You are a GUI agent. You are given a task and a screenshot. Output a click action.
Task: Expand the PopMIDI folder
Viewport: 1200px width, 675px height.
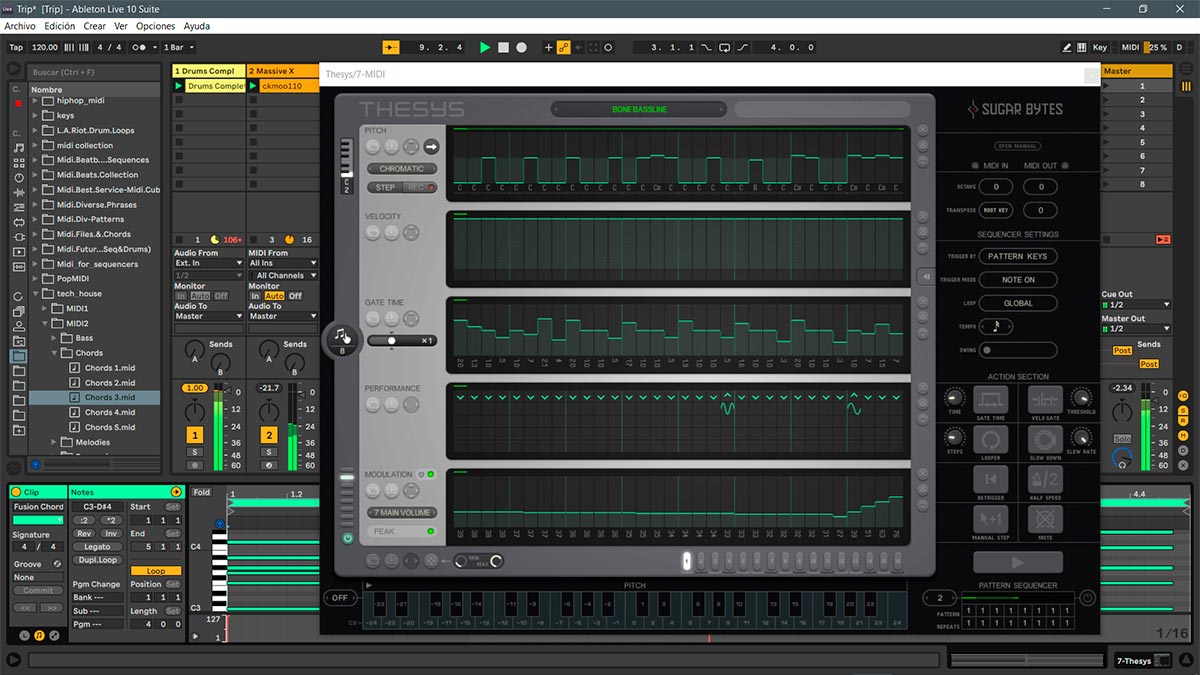click(x=36, y=279)
